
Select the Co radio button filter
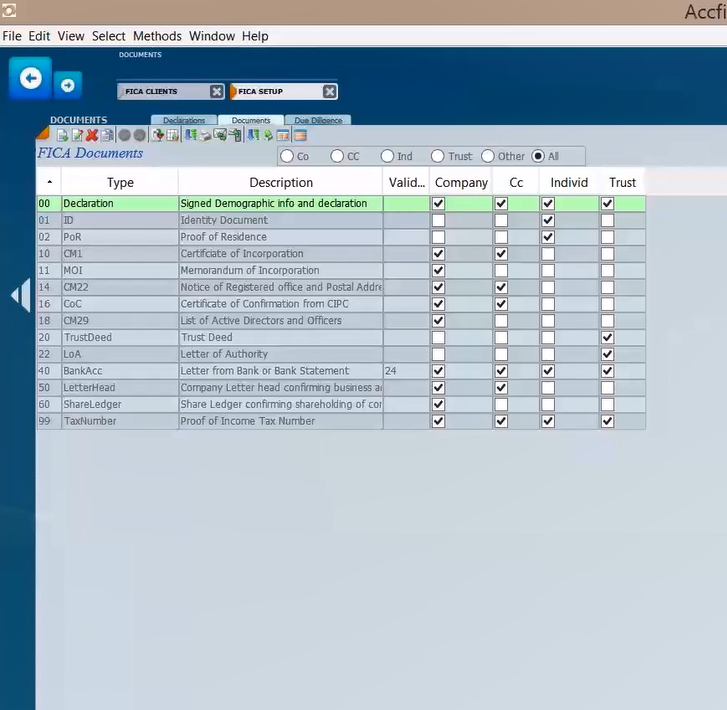pos(287,156)
